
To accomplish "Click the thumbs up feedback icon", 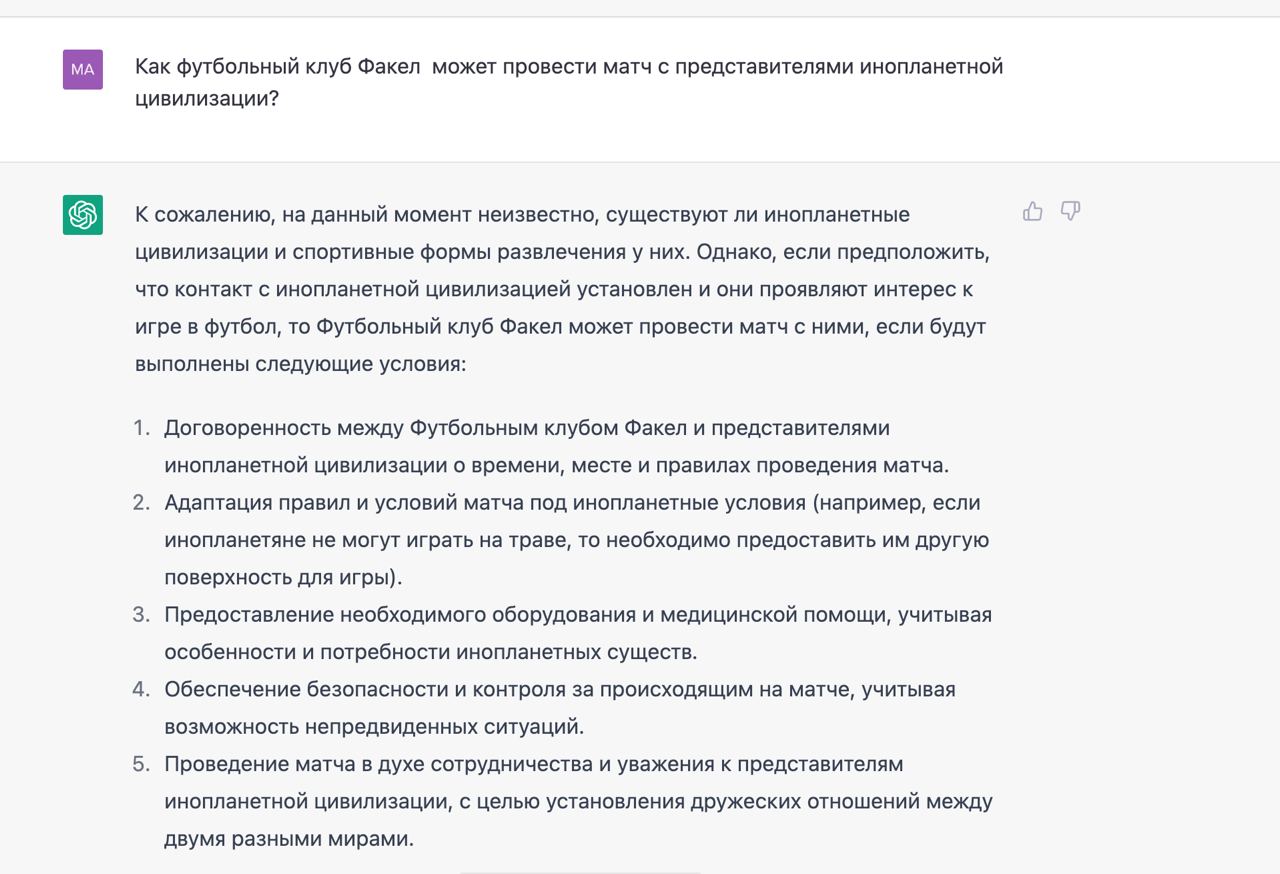I will pos(1033,211).
